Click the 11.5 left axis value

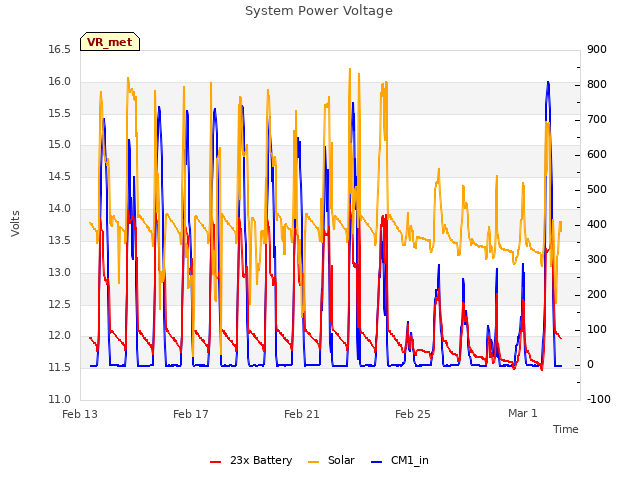[x=60, y=368]
